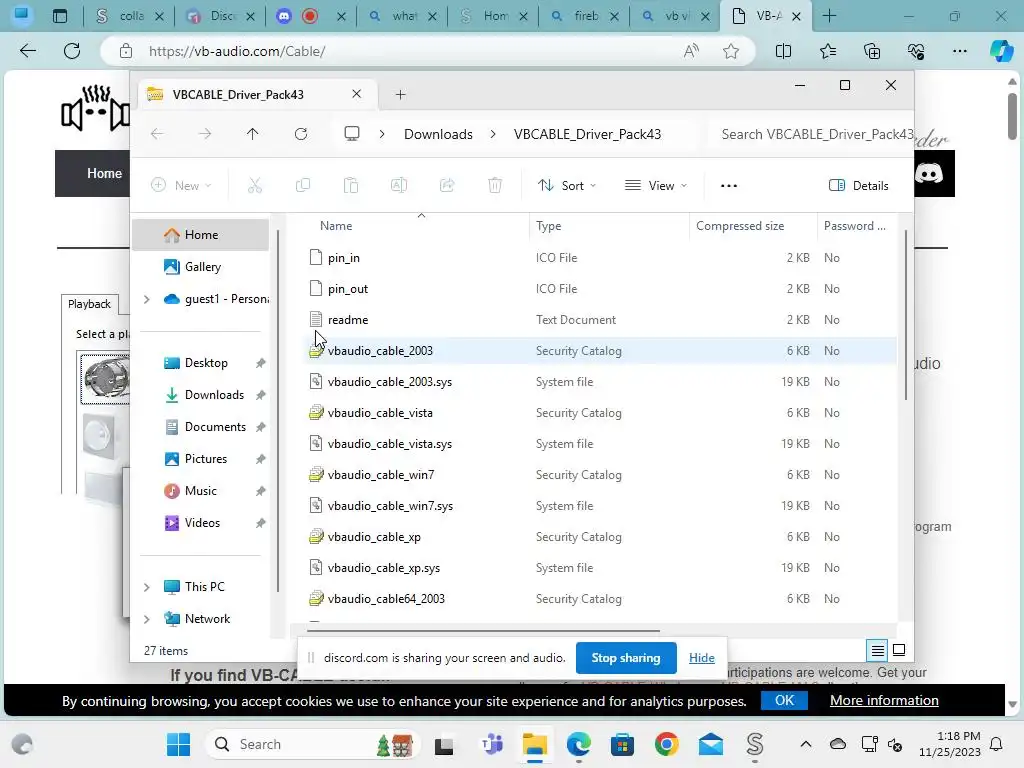Open the Sort dropdown menu

566,185
